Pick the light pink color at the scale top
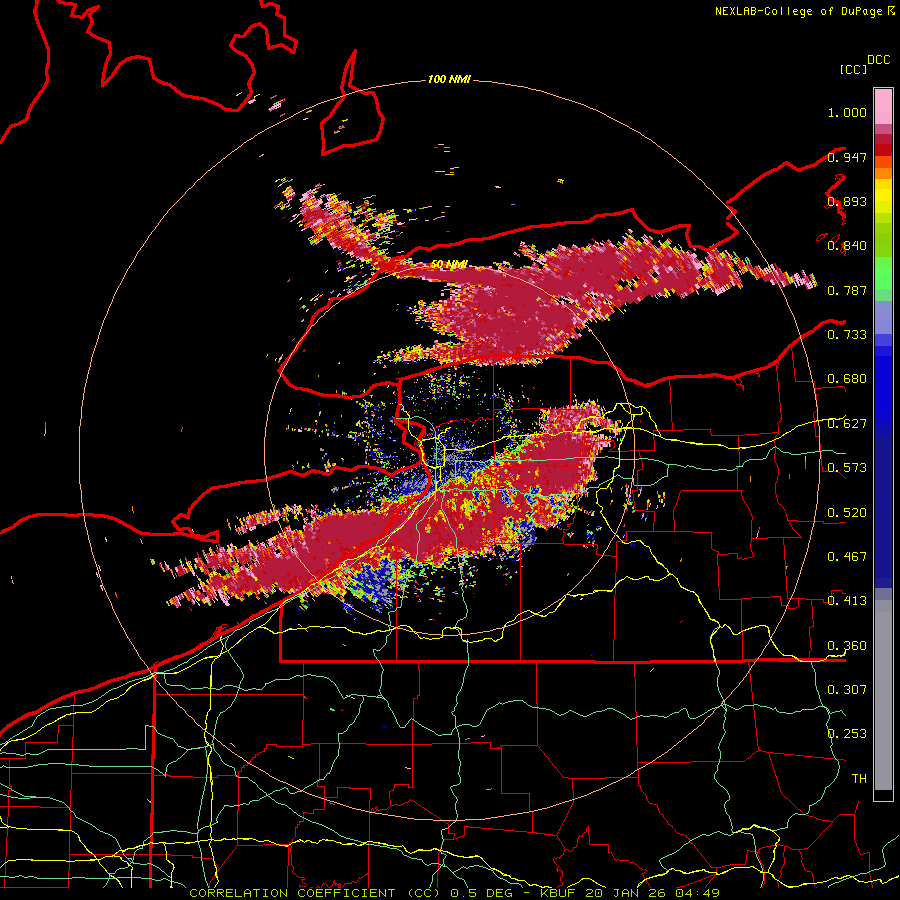Viewport: 900px width, 900px height. (x=883, y=107)
